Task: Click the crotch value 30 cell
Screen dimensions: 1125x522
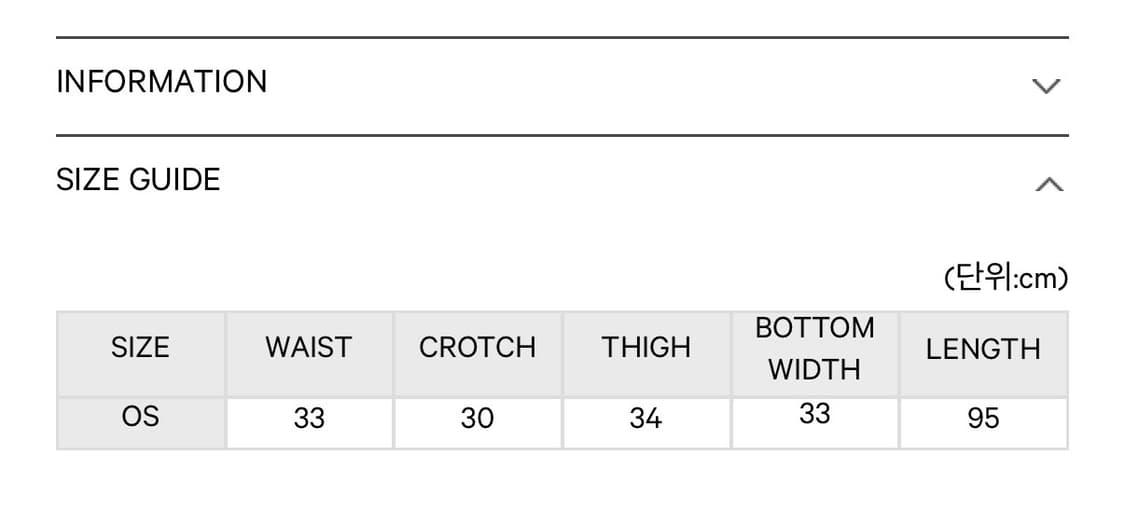Action: (x=477, y=418)
